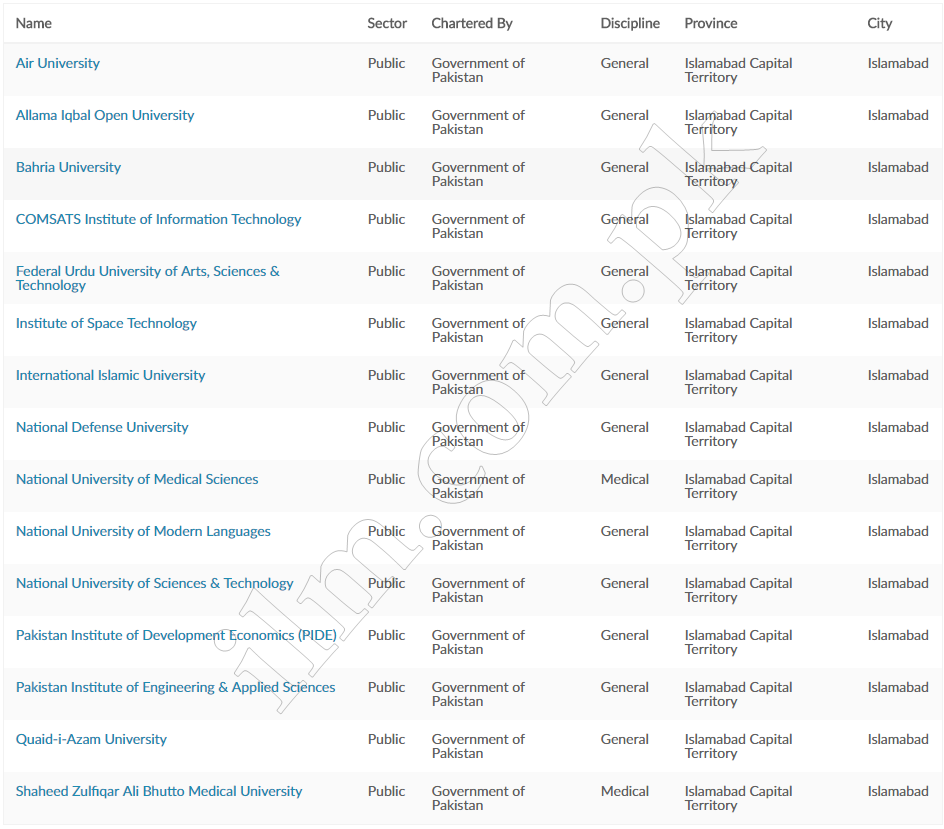Click the Sector column header
Image resolution: width=944 pixels, height=829 pixels.
click(387, 23)
